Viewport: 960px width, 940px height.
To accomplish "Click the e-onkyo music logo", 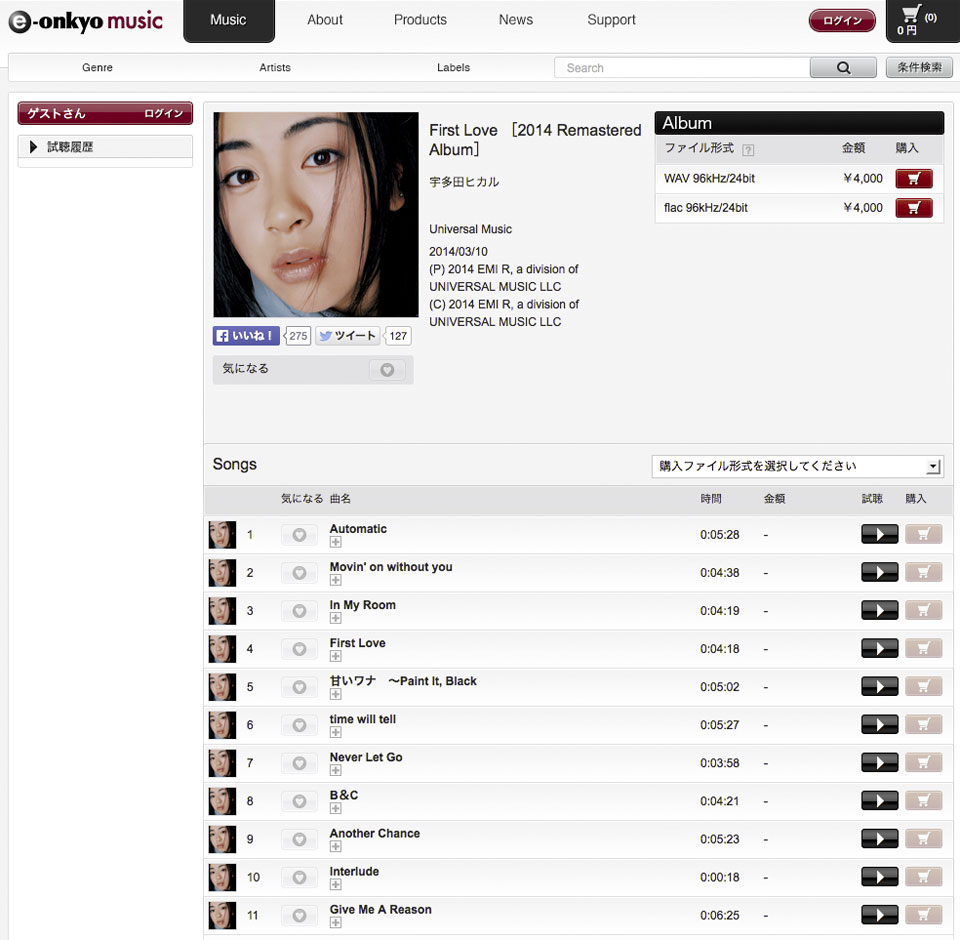I will click(86, 21).
